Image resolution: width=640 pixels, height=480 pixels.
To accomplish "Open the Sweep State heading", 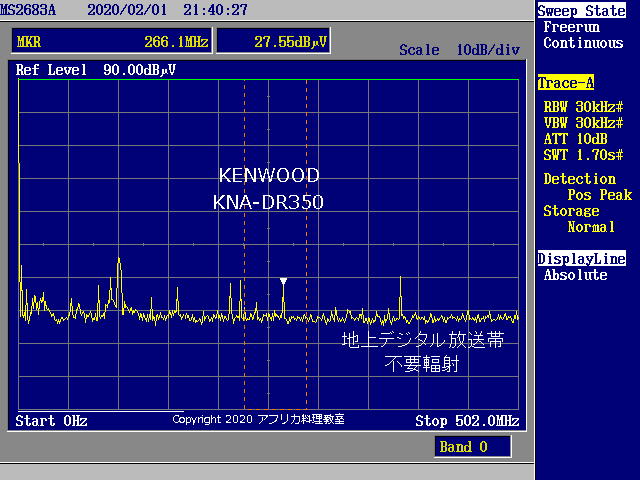I will (581, 11).
